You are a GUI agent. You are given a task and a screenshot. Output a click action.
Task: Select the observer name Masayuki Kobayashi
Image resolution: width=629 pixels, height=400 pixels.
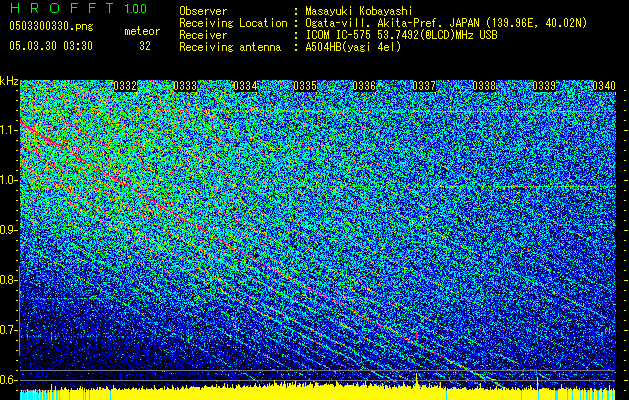[359, 11]
